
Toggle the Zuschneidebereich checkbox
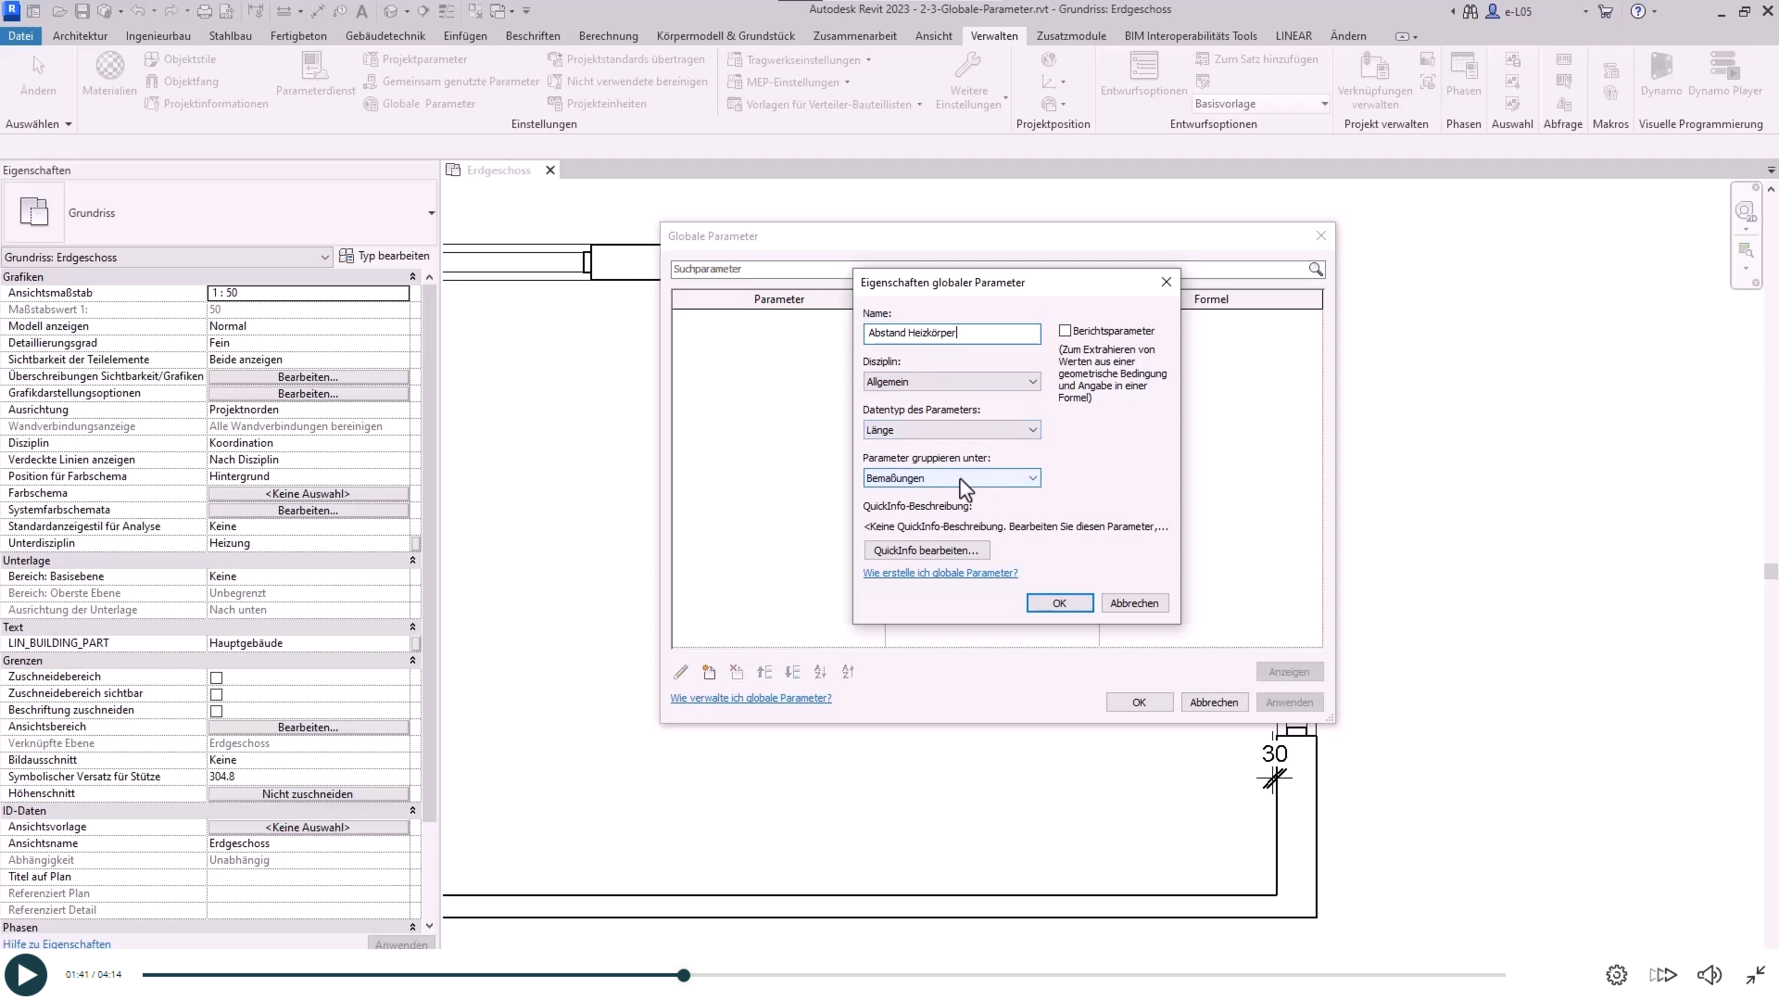click(x=216, y=678)
